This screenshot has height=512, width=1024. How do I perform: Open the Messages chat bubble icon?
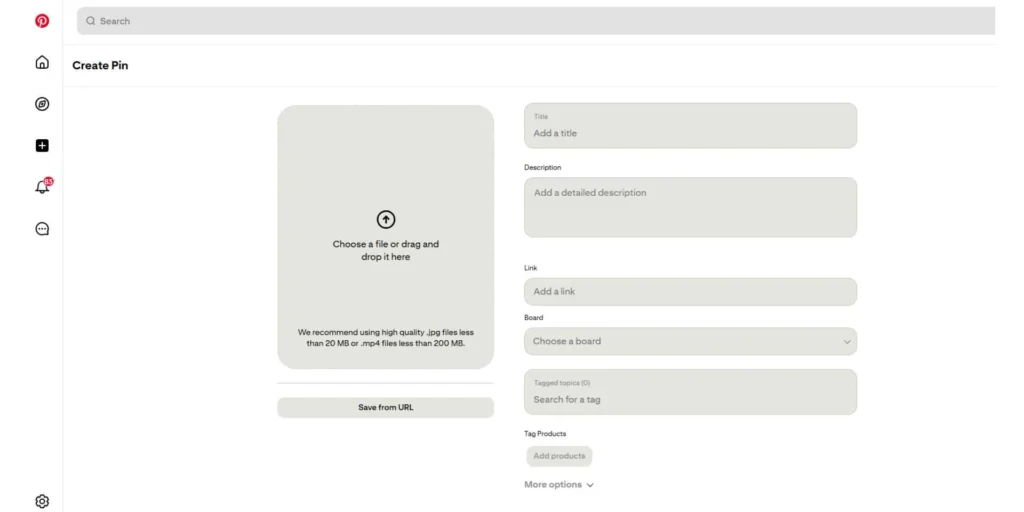[42, 228]
